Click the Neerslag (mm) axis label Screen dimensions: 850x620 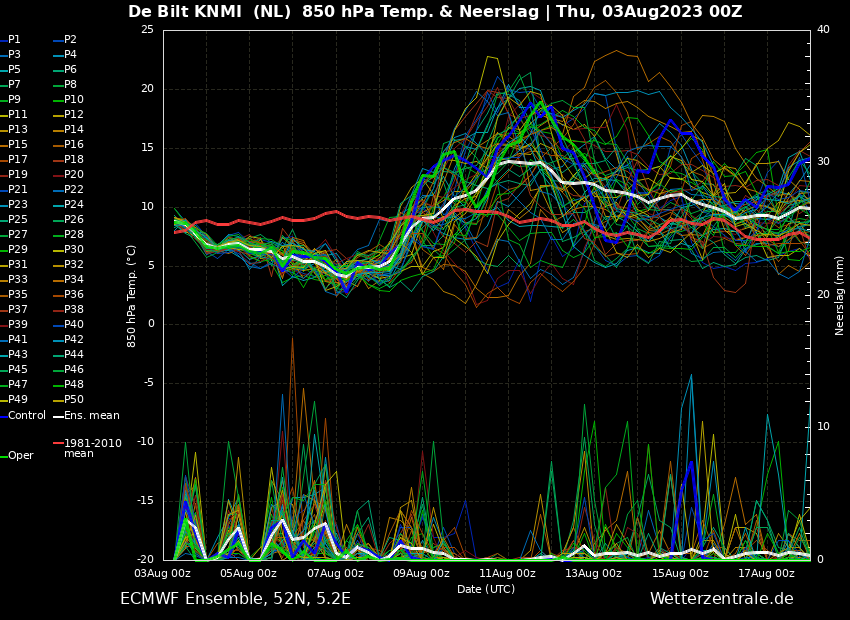pyautogui.click(x=840, y=295)
